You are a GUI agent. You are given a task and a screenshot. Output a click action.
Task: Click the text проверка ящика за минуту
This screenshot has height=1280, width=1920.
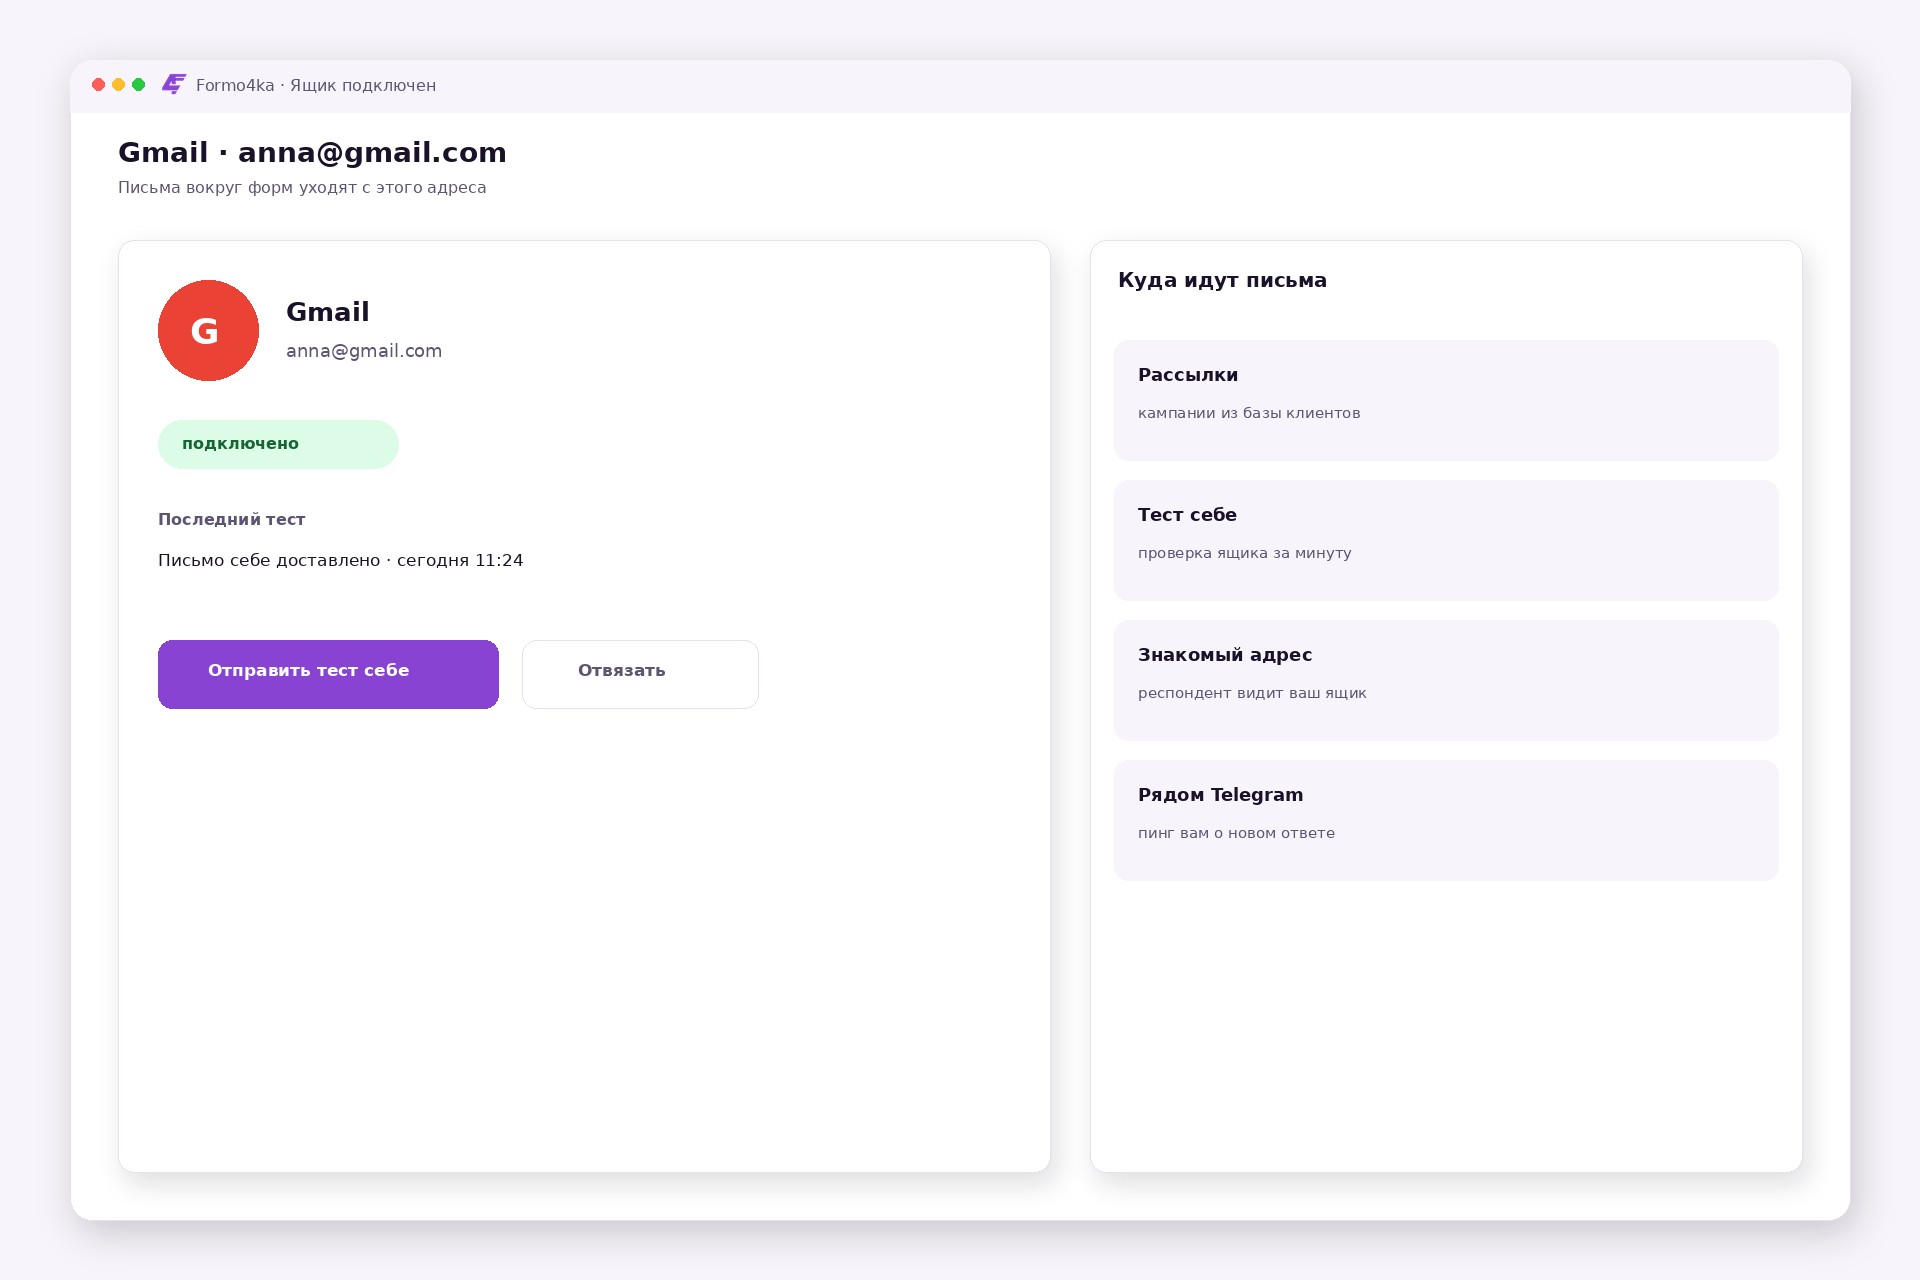coord(1245,553)
